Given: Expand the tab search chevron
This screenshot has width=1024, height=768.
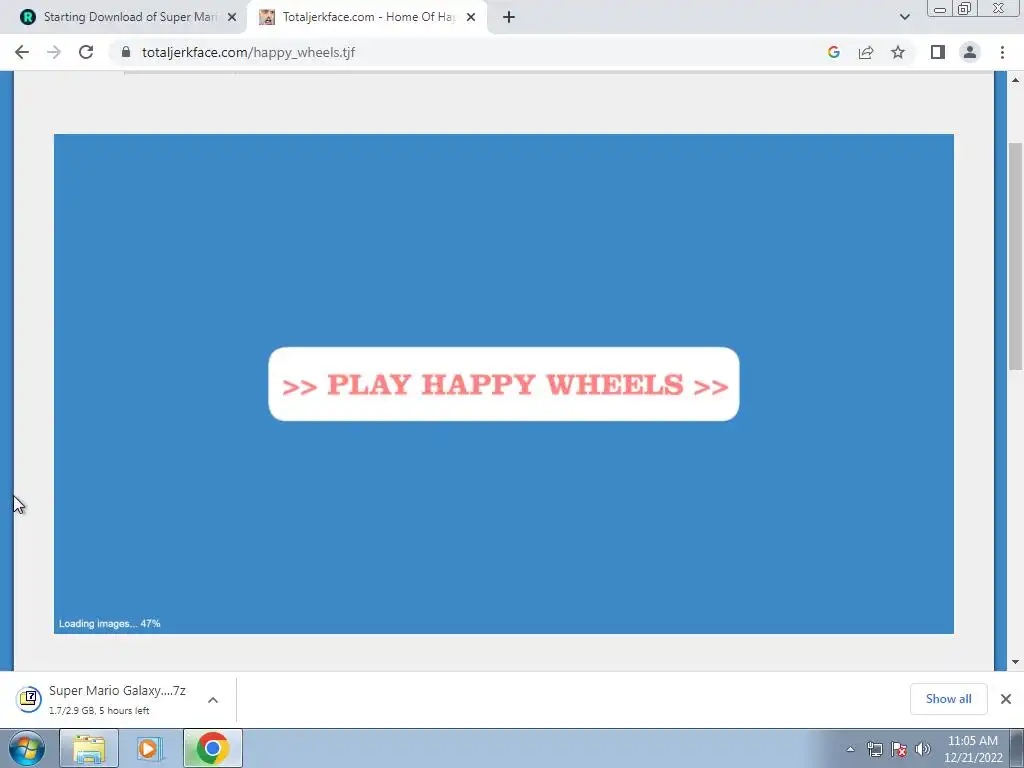Looking at the screenshot, I should [x=904, y=17].
